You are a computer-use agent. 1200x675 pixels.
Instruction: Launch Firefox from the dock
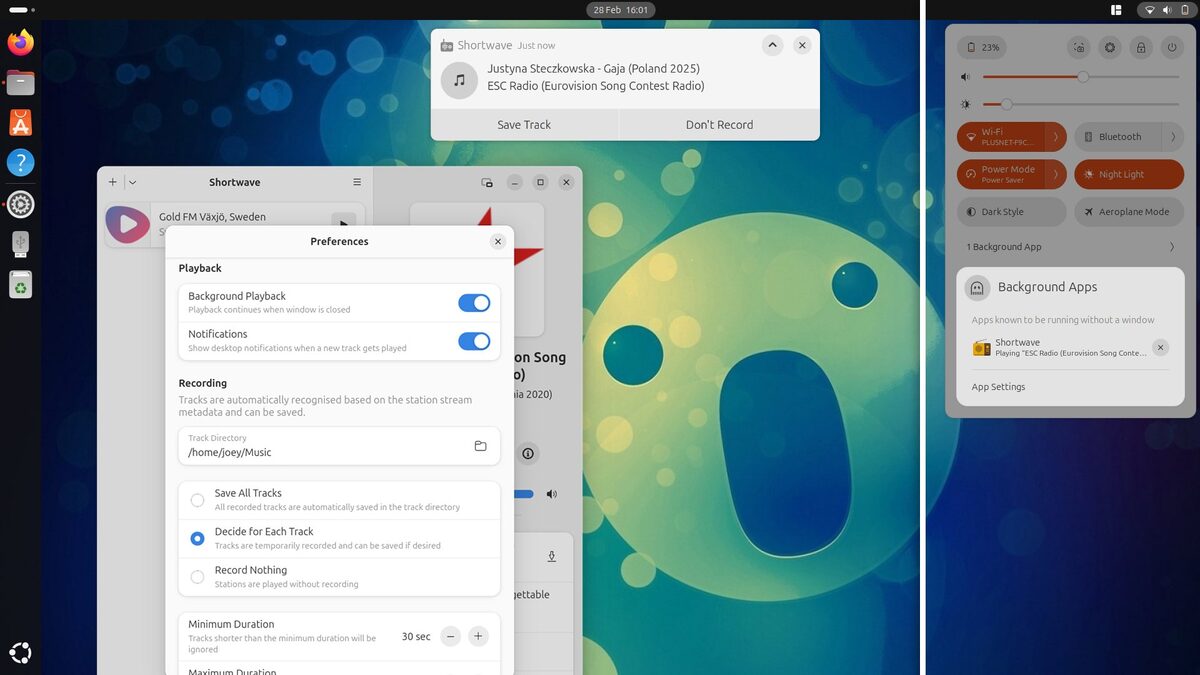click(x=20, y=42)
